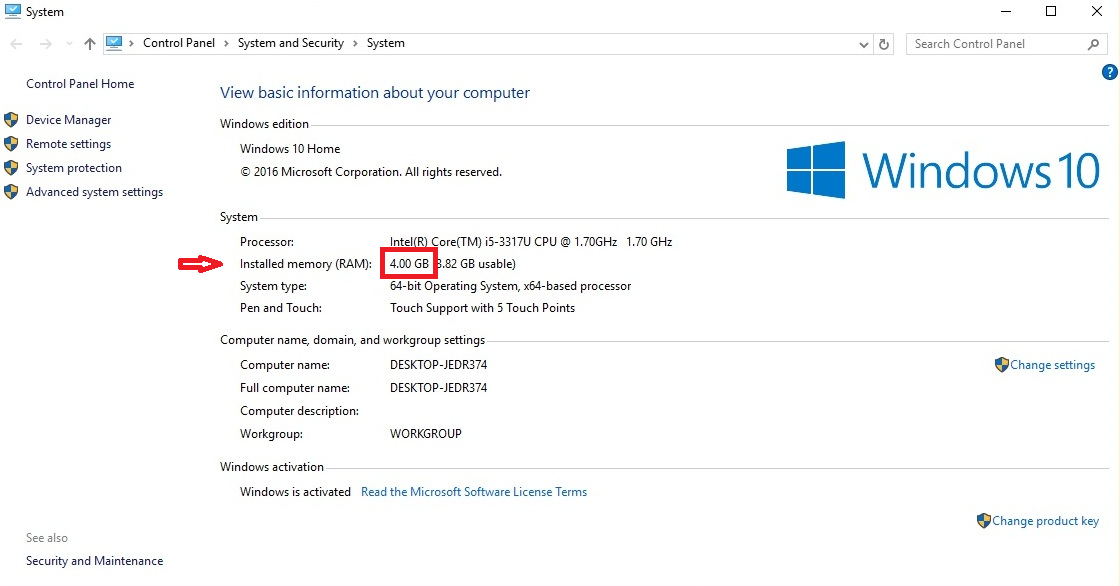The image size is (1120, 586).
Task: Click the System window title icon
Action: [12, 11]
